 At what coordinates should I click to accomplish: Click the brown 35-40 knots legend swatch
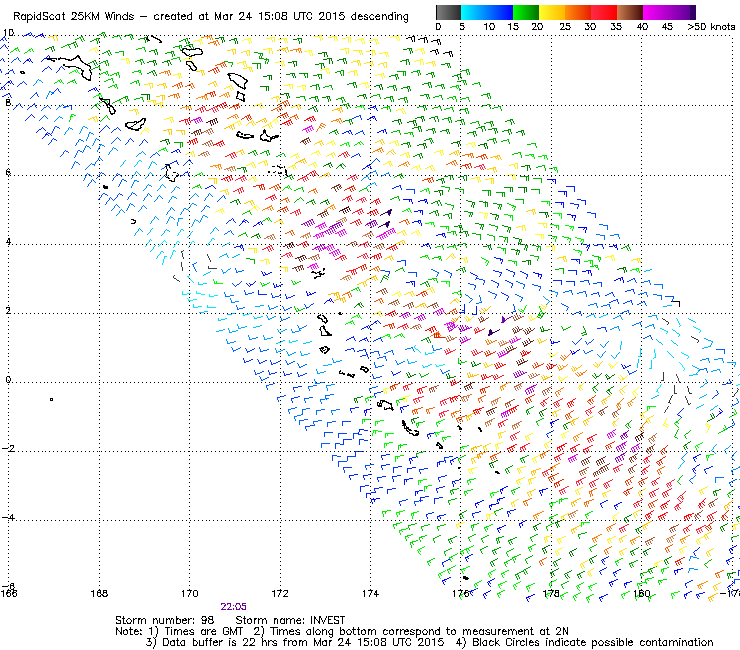[x=630, y=12]
